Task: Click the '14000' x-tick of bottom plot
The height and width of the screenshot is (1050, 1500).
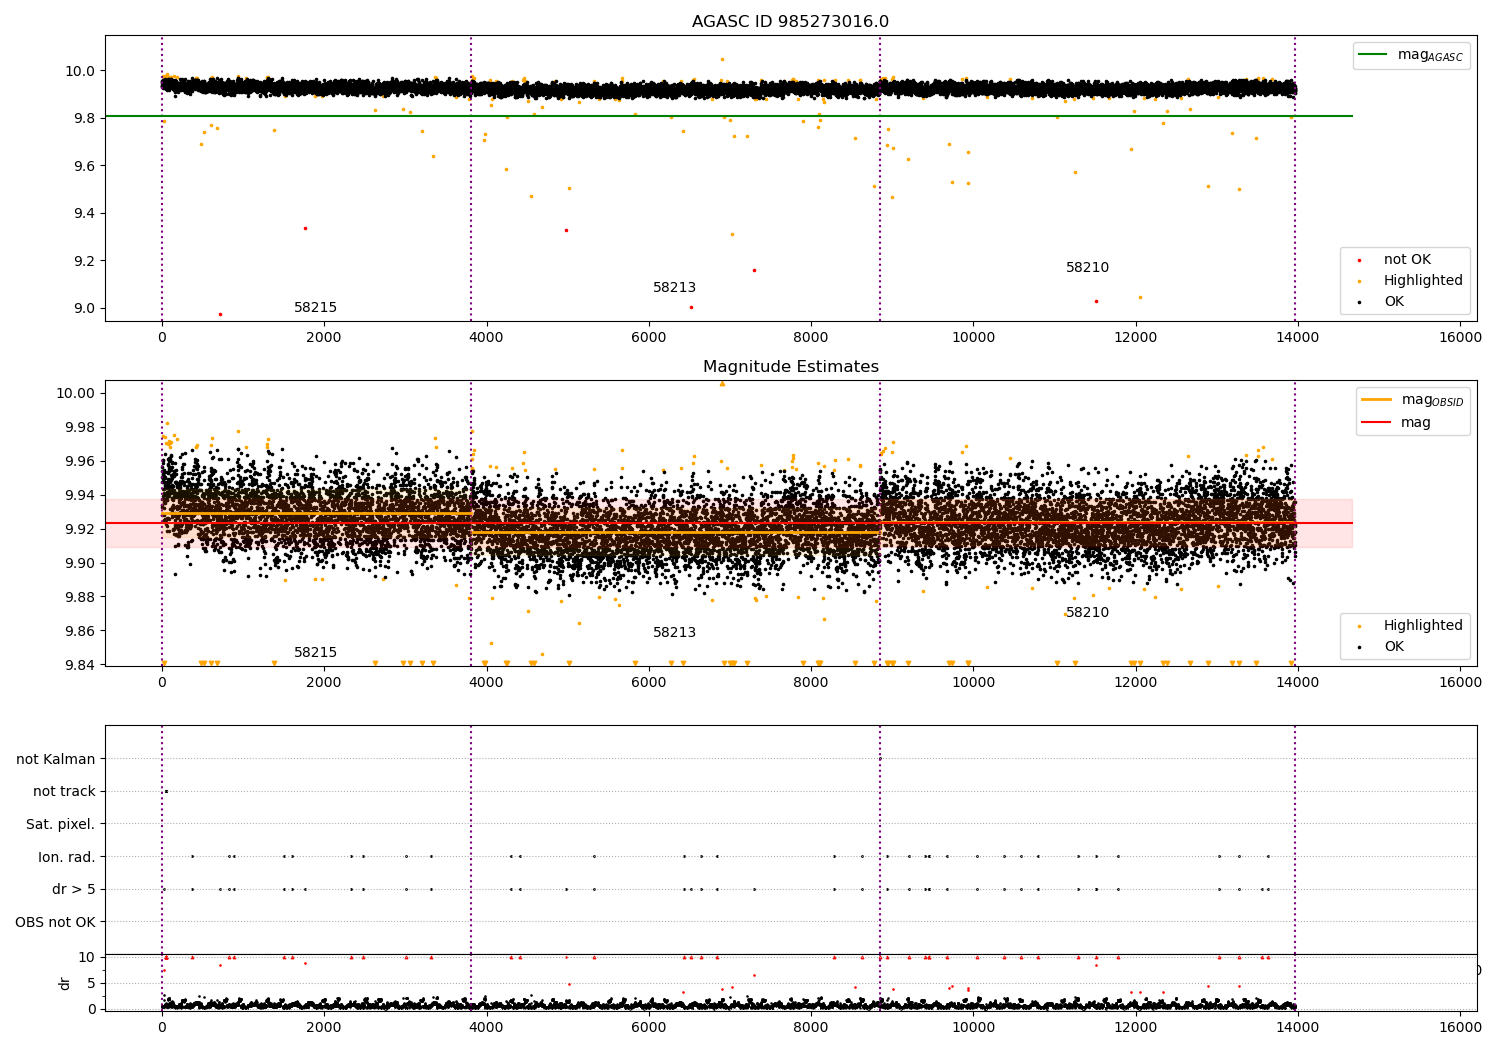Action: [x=1298, y=1027]
